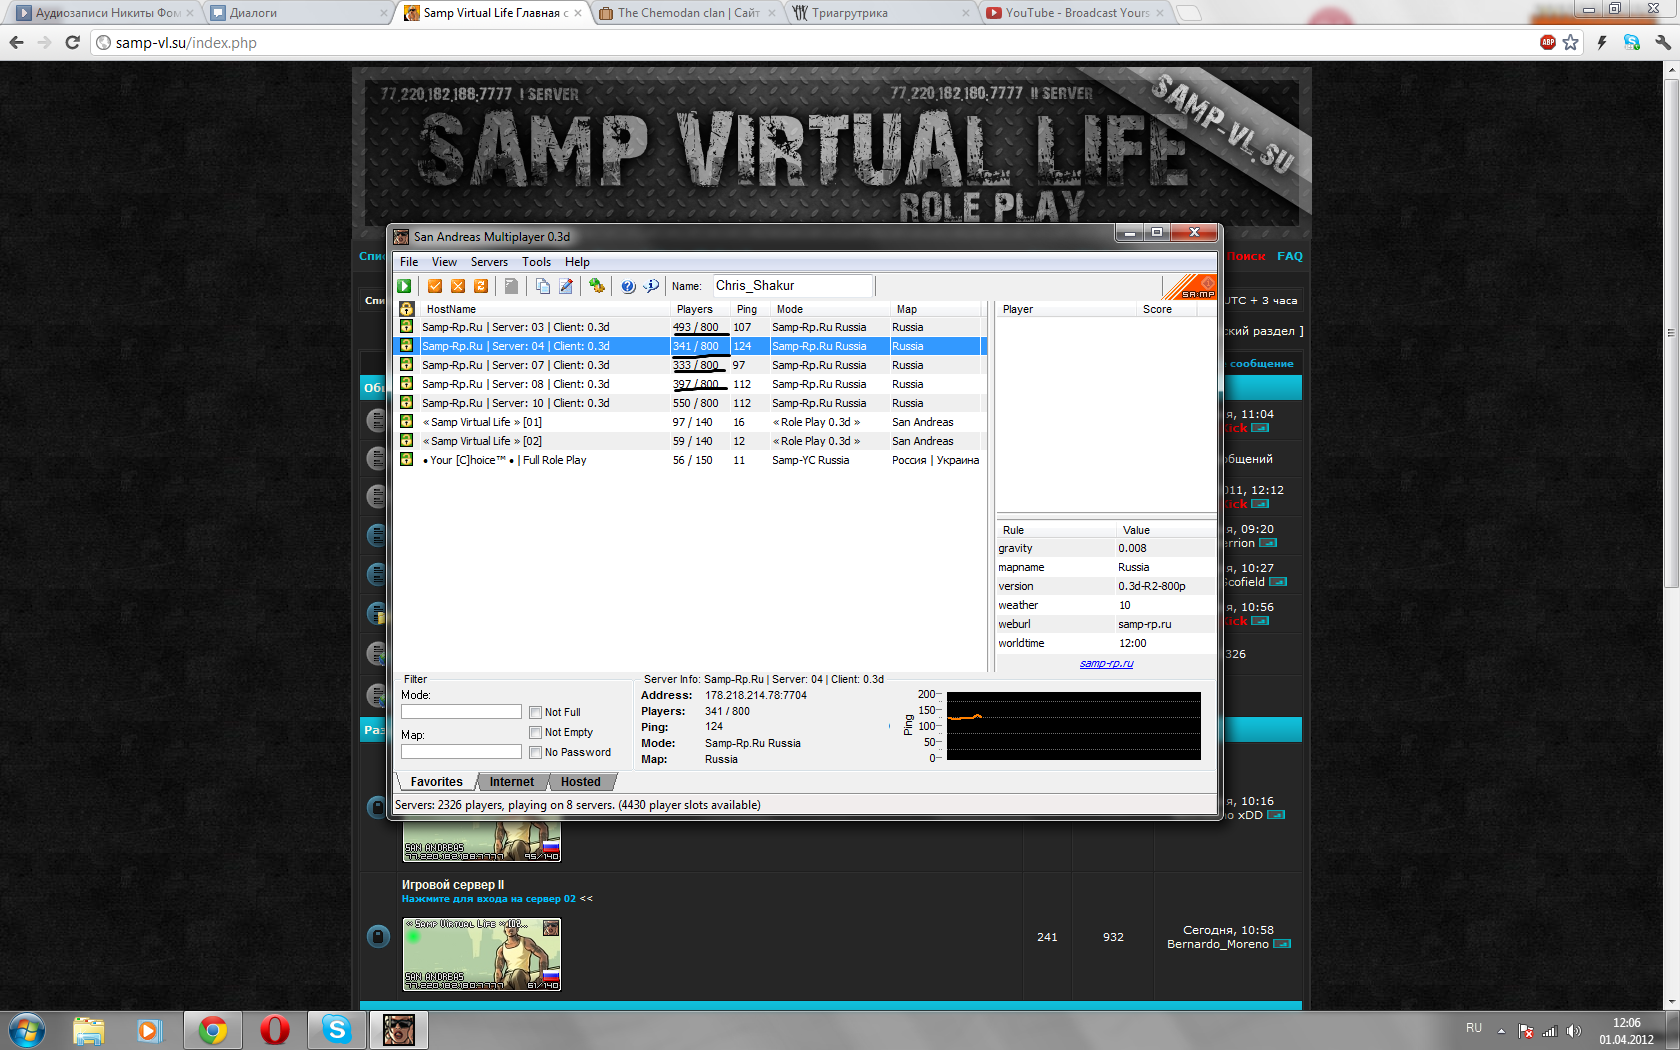Click the FAQ link on the webpage
The width and height of the screenshot is (1680, 1050).
1290,256
